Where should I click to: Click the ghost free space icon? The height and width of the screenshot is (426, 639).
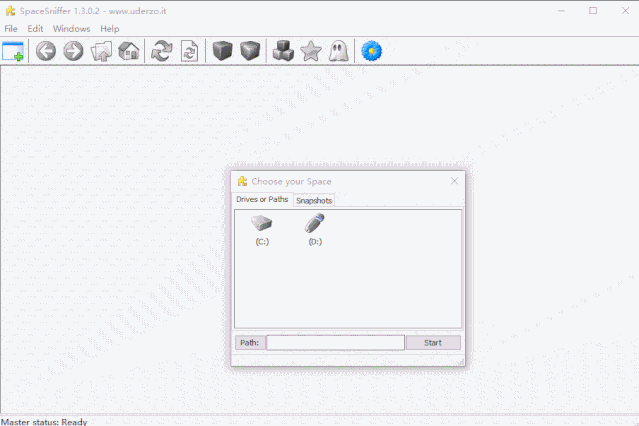(339, 51)
